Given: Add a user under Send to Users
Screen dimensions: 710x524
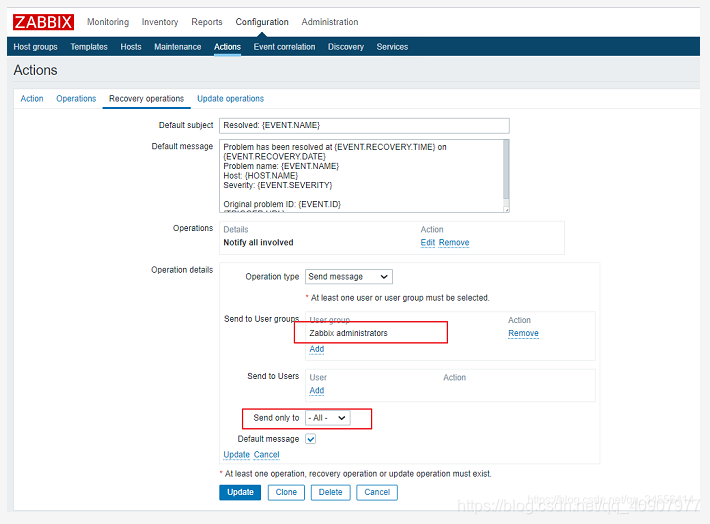Looking at the screenshot, I should 317,390.
